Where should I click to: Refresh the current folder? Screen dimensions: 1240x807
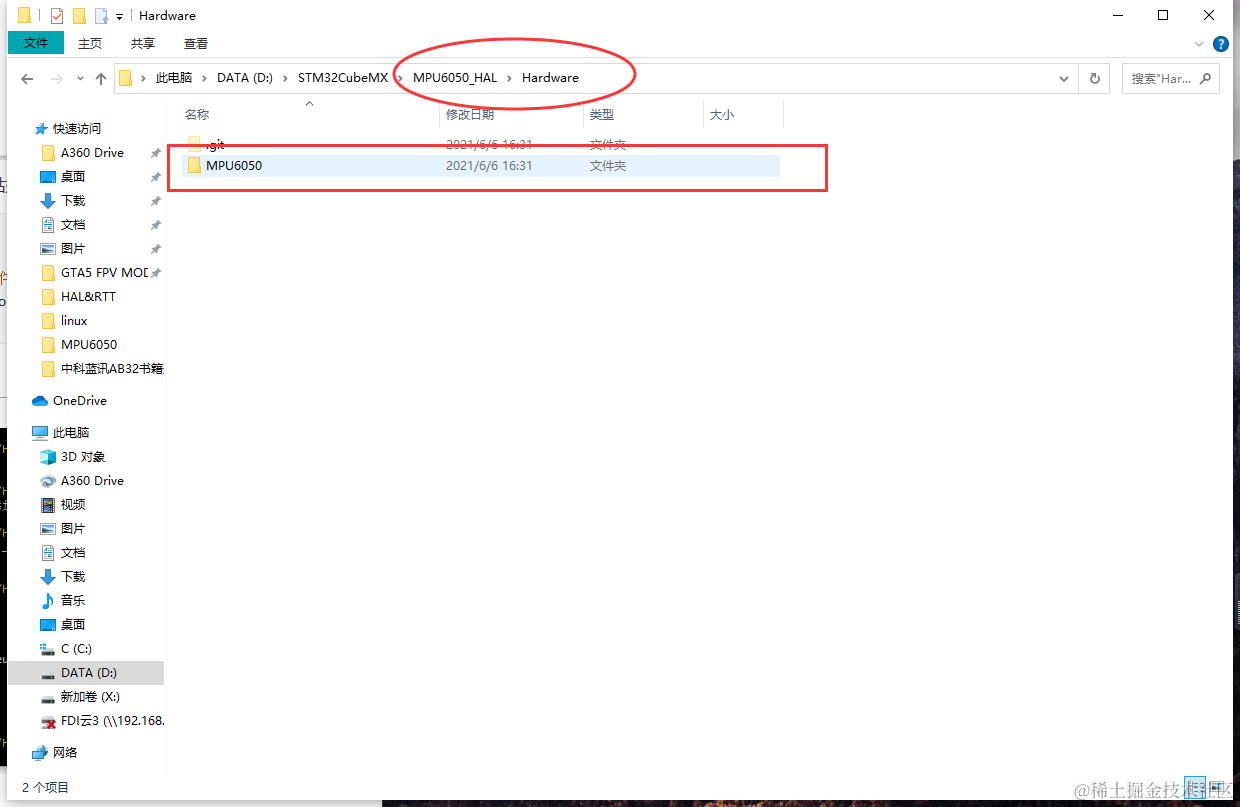1094,78
